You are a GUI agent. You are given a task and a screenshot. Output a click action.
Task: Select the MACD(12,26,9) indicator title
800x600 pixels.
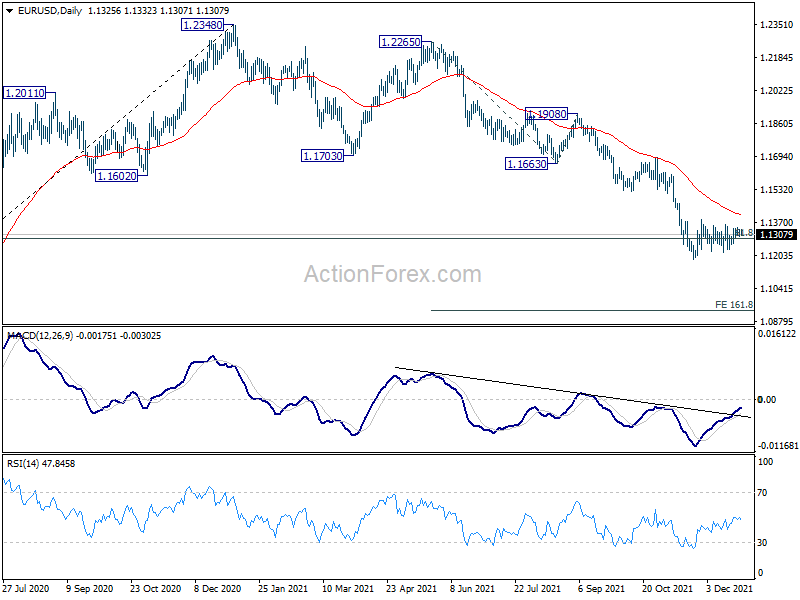coord(40,336)
